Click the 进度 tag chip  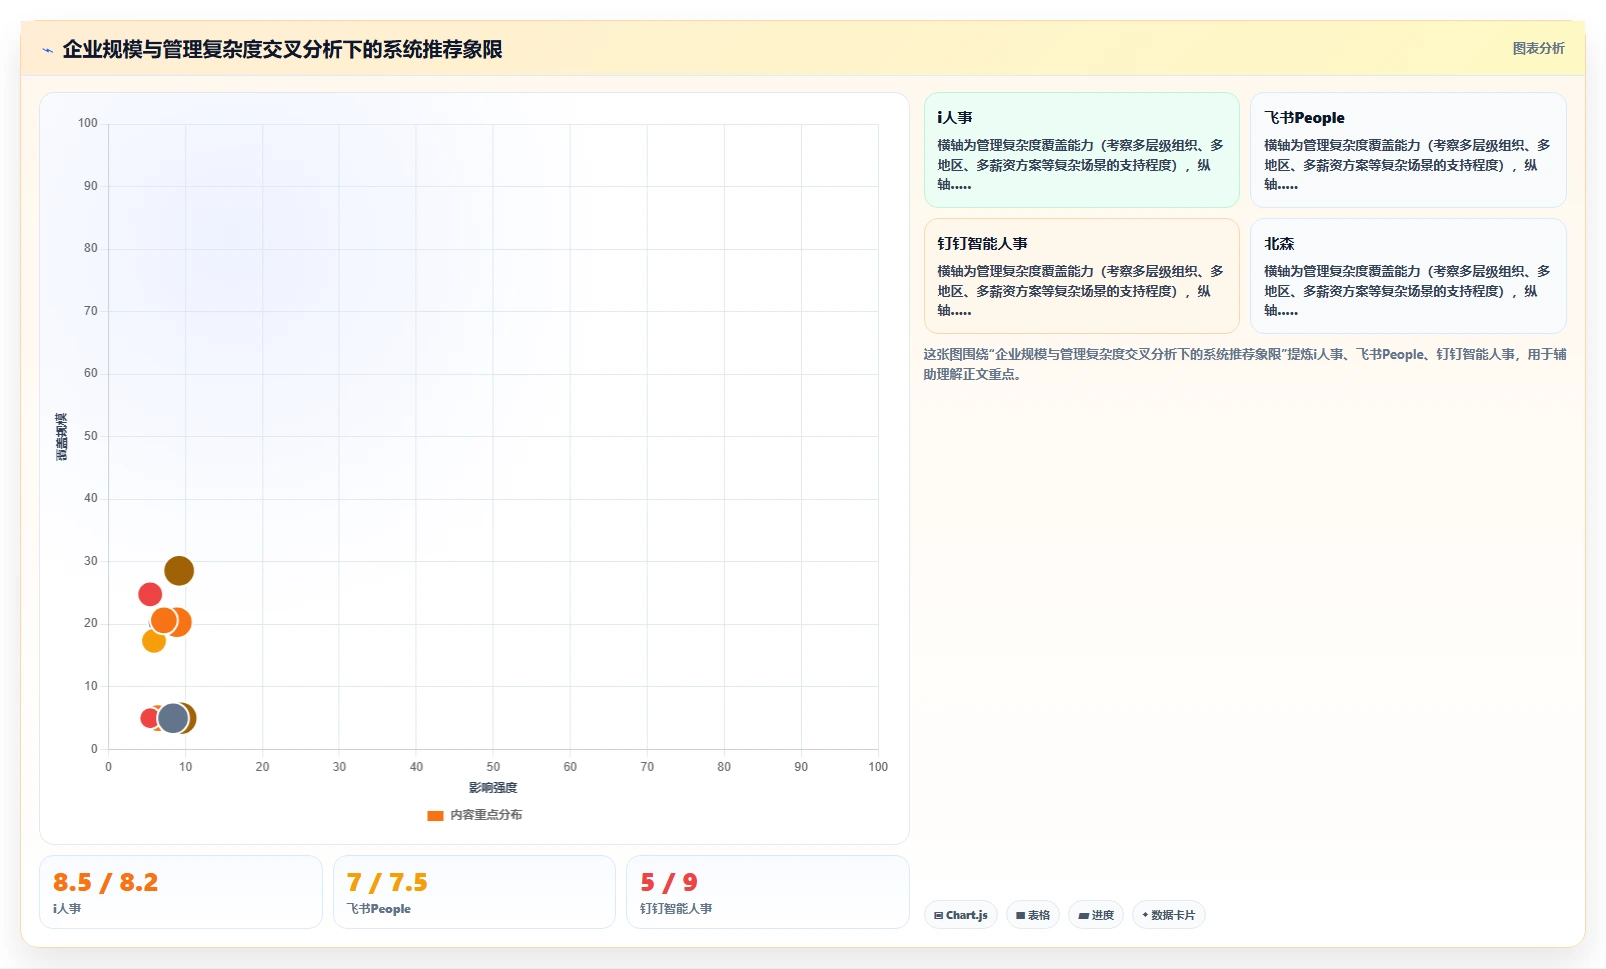click(x=1096, y=915)
